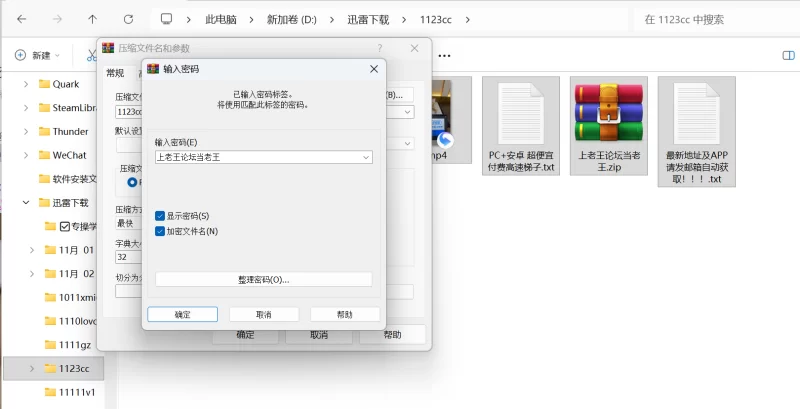Select PC+安卓 超便宜付费高速梯子.txt file
Screen dimensions: 800x409
(x=521, y=126)
